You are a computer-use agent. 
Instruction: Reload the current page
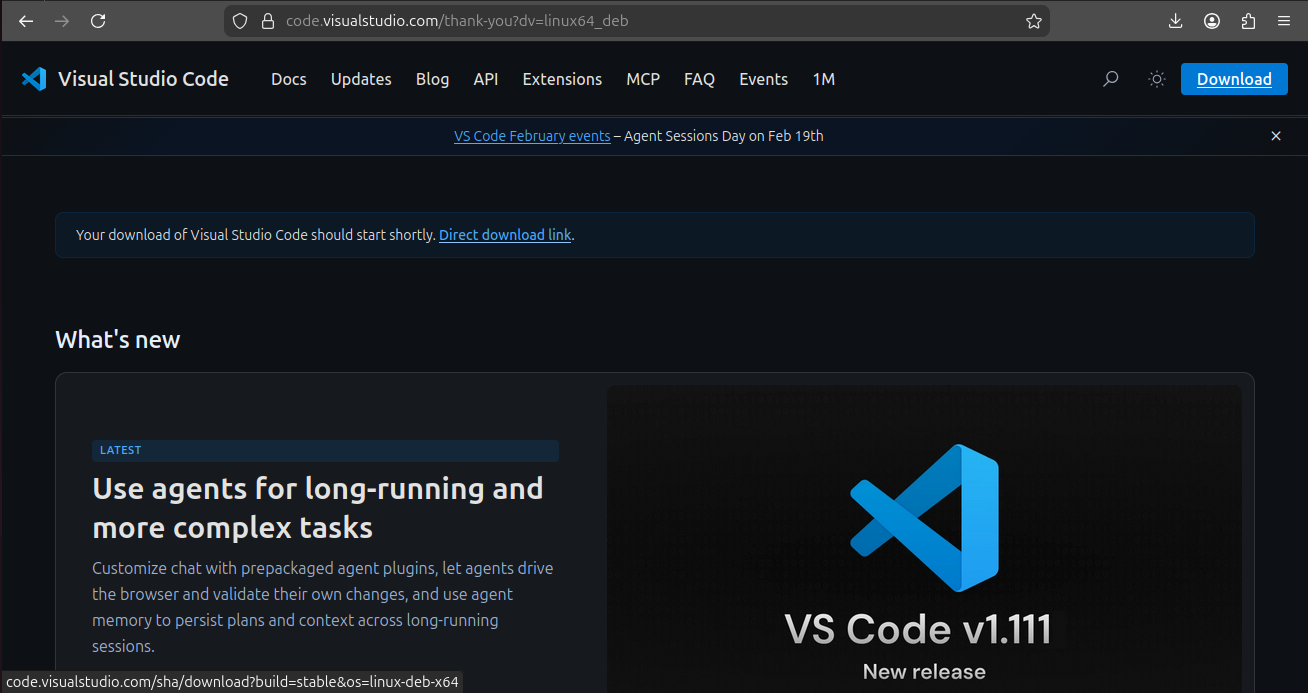click(x=98, y=21)
